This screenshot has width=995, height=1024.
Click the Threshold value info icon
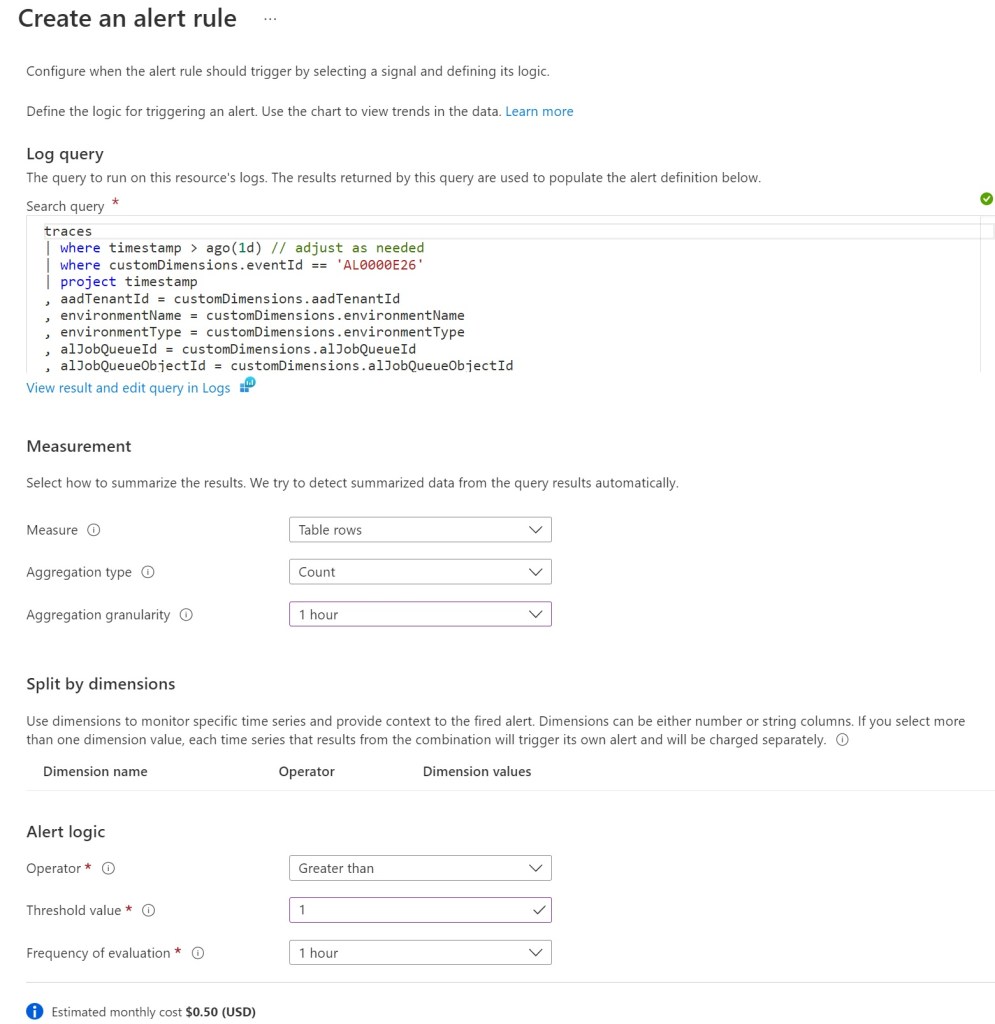pos(148,911)
